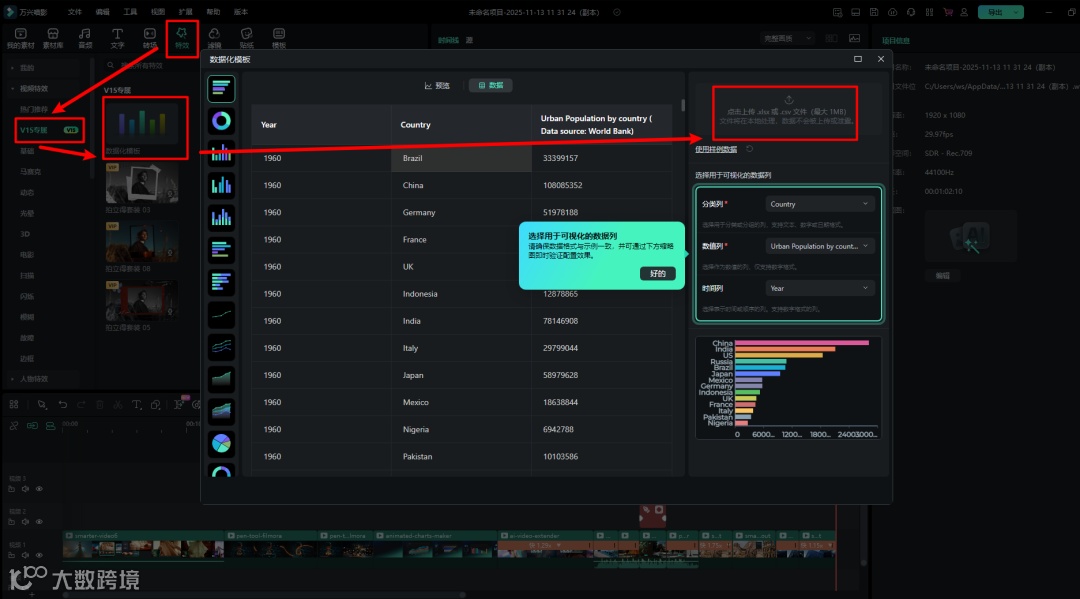Toggle visibility eye of 视频 1 track

tap(39, 555)
